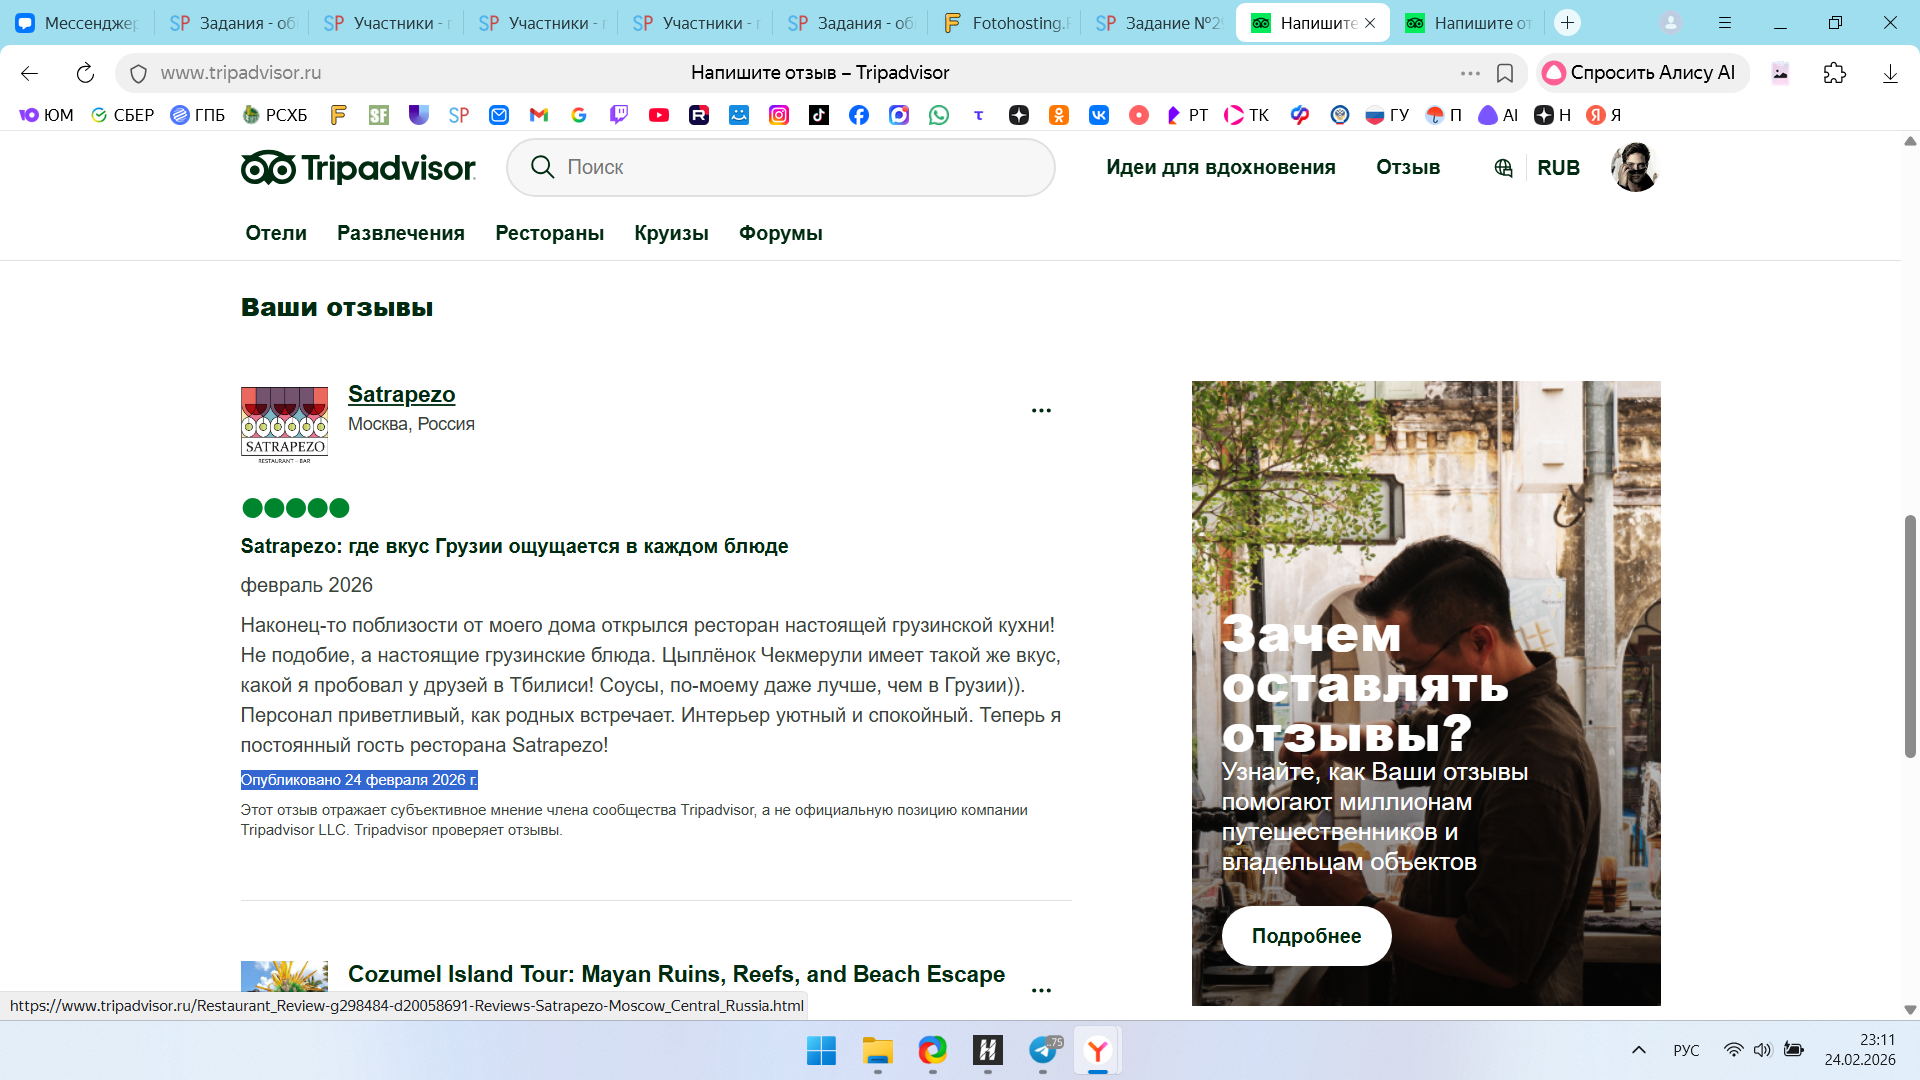Click the page vertical scrollbar thumb
Screen dimensions: 1920x1080
(1910, 636)
